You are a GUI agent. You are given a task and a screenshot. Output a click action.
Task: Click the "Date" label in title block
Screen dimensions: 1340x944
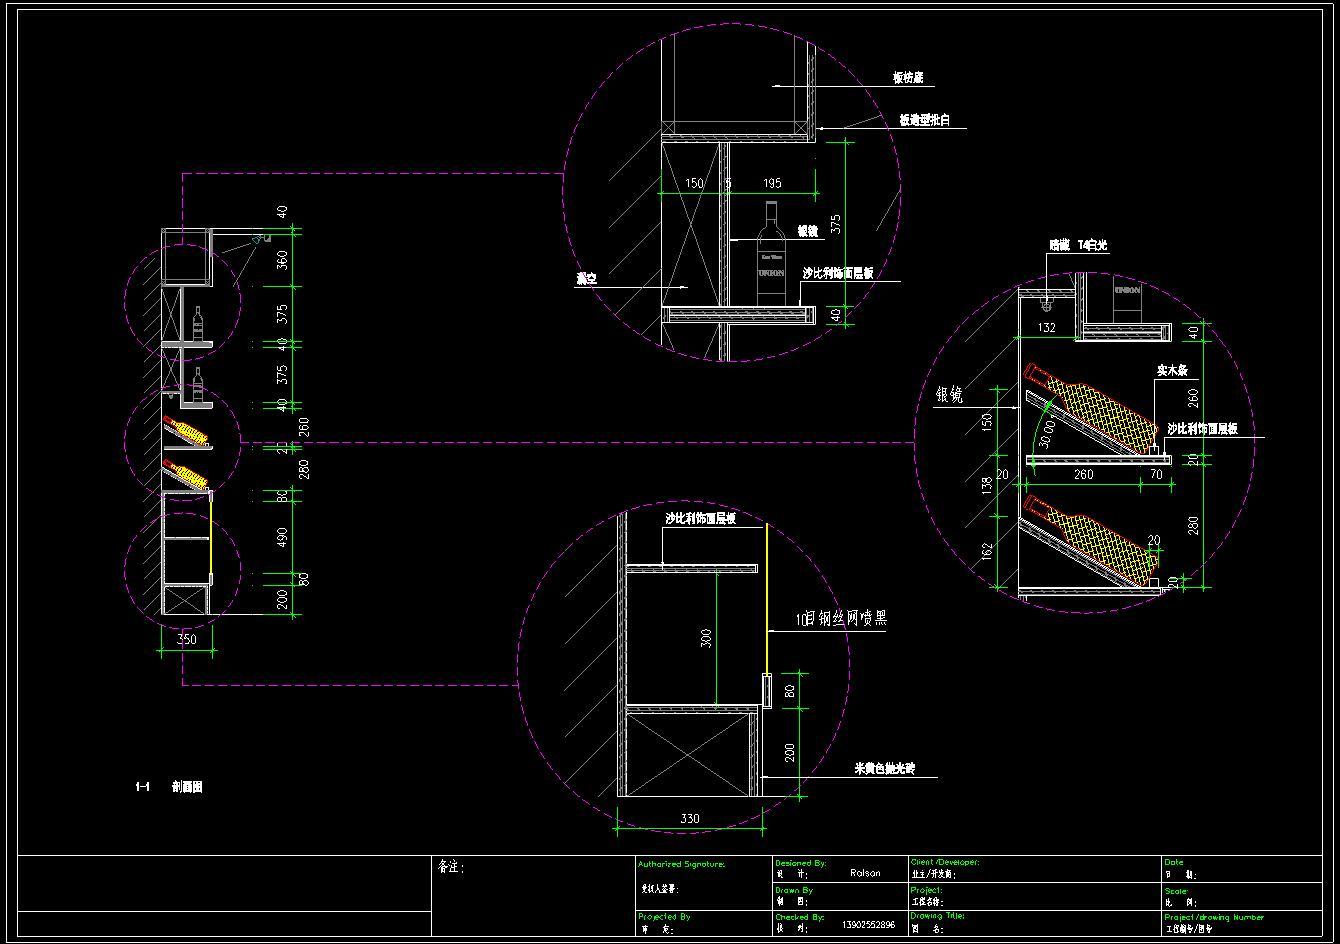coord(1174,861)
